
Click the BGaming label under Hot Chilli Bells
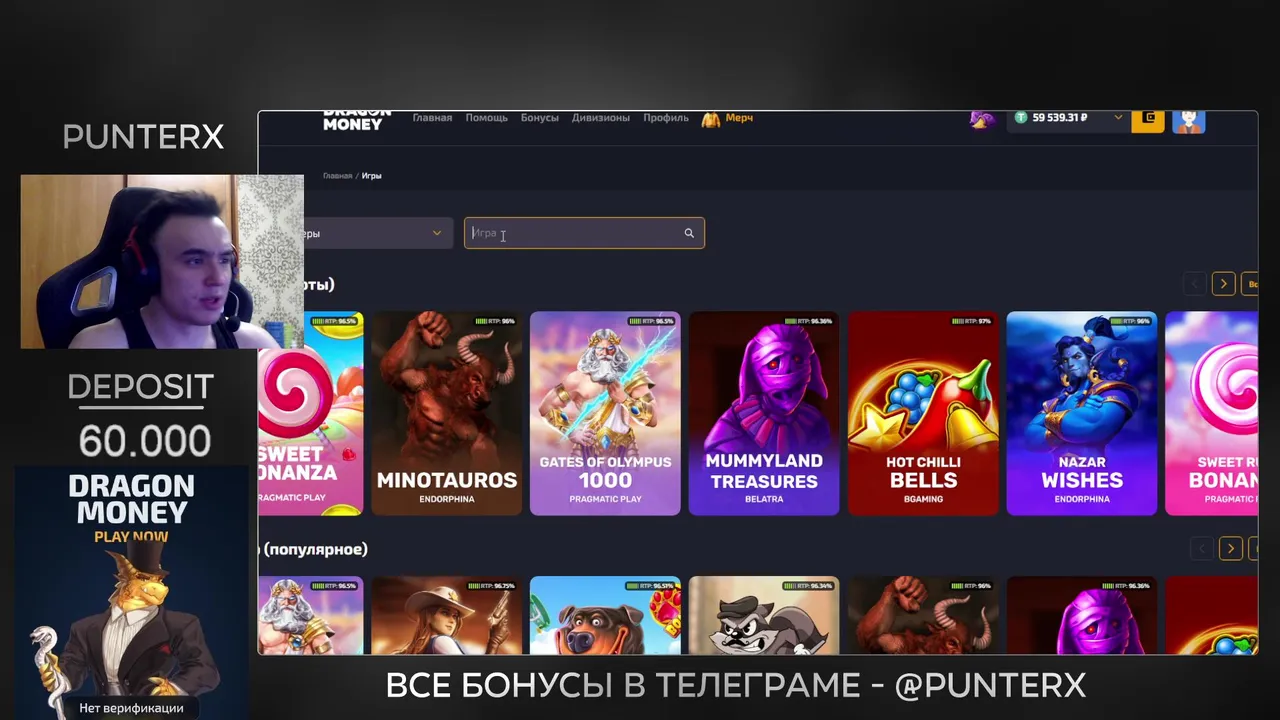[x=923, y=498]
